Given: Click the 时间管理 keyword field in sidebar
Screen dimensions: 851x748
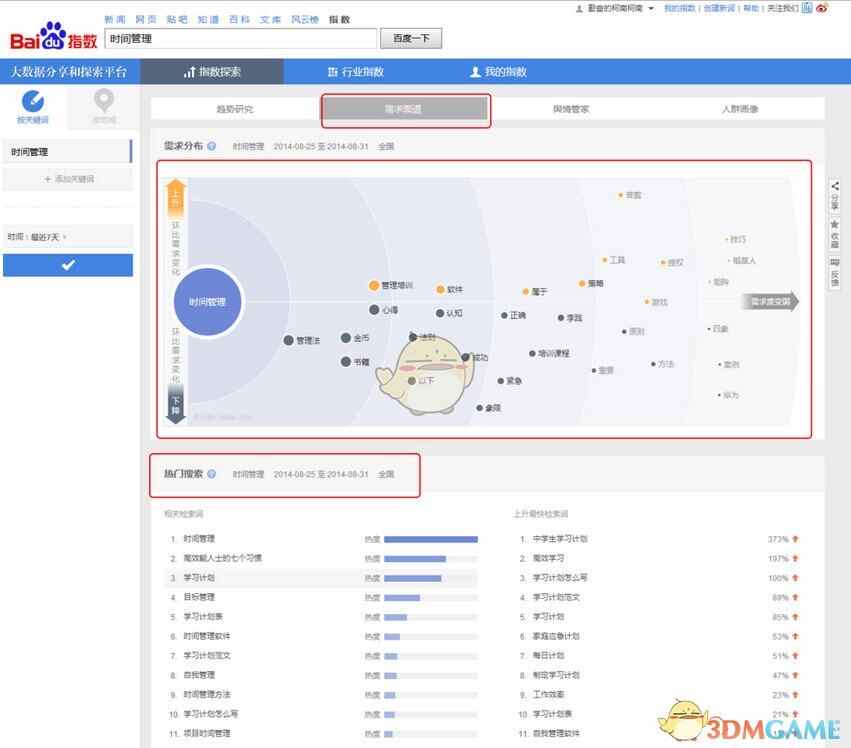Looking at the screenshot, I should (67, 151).
